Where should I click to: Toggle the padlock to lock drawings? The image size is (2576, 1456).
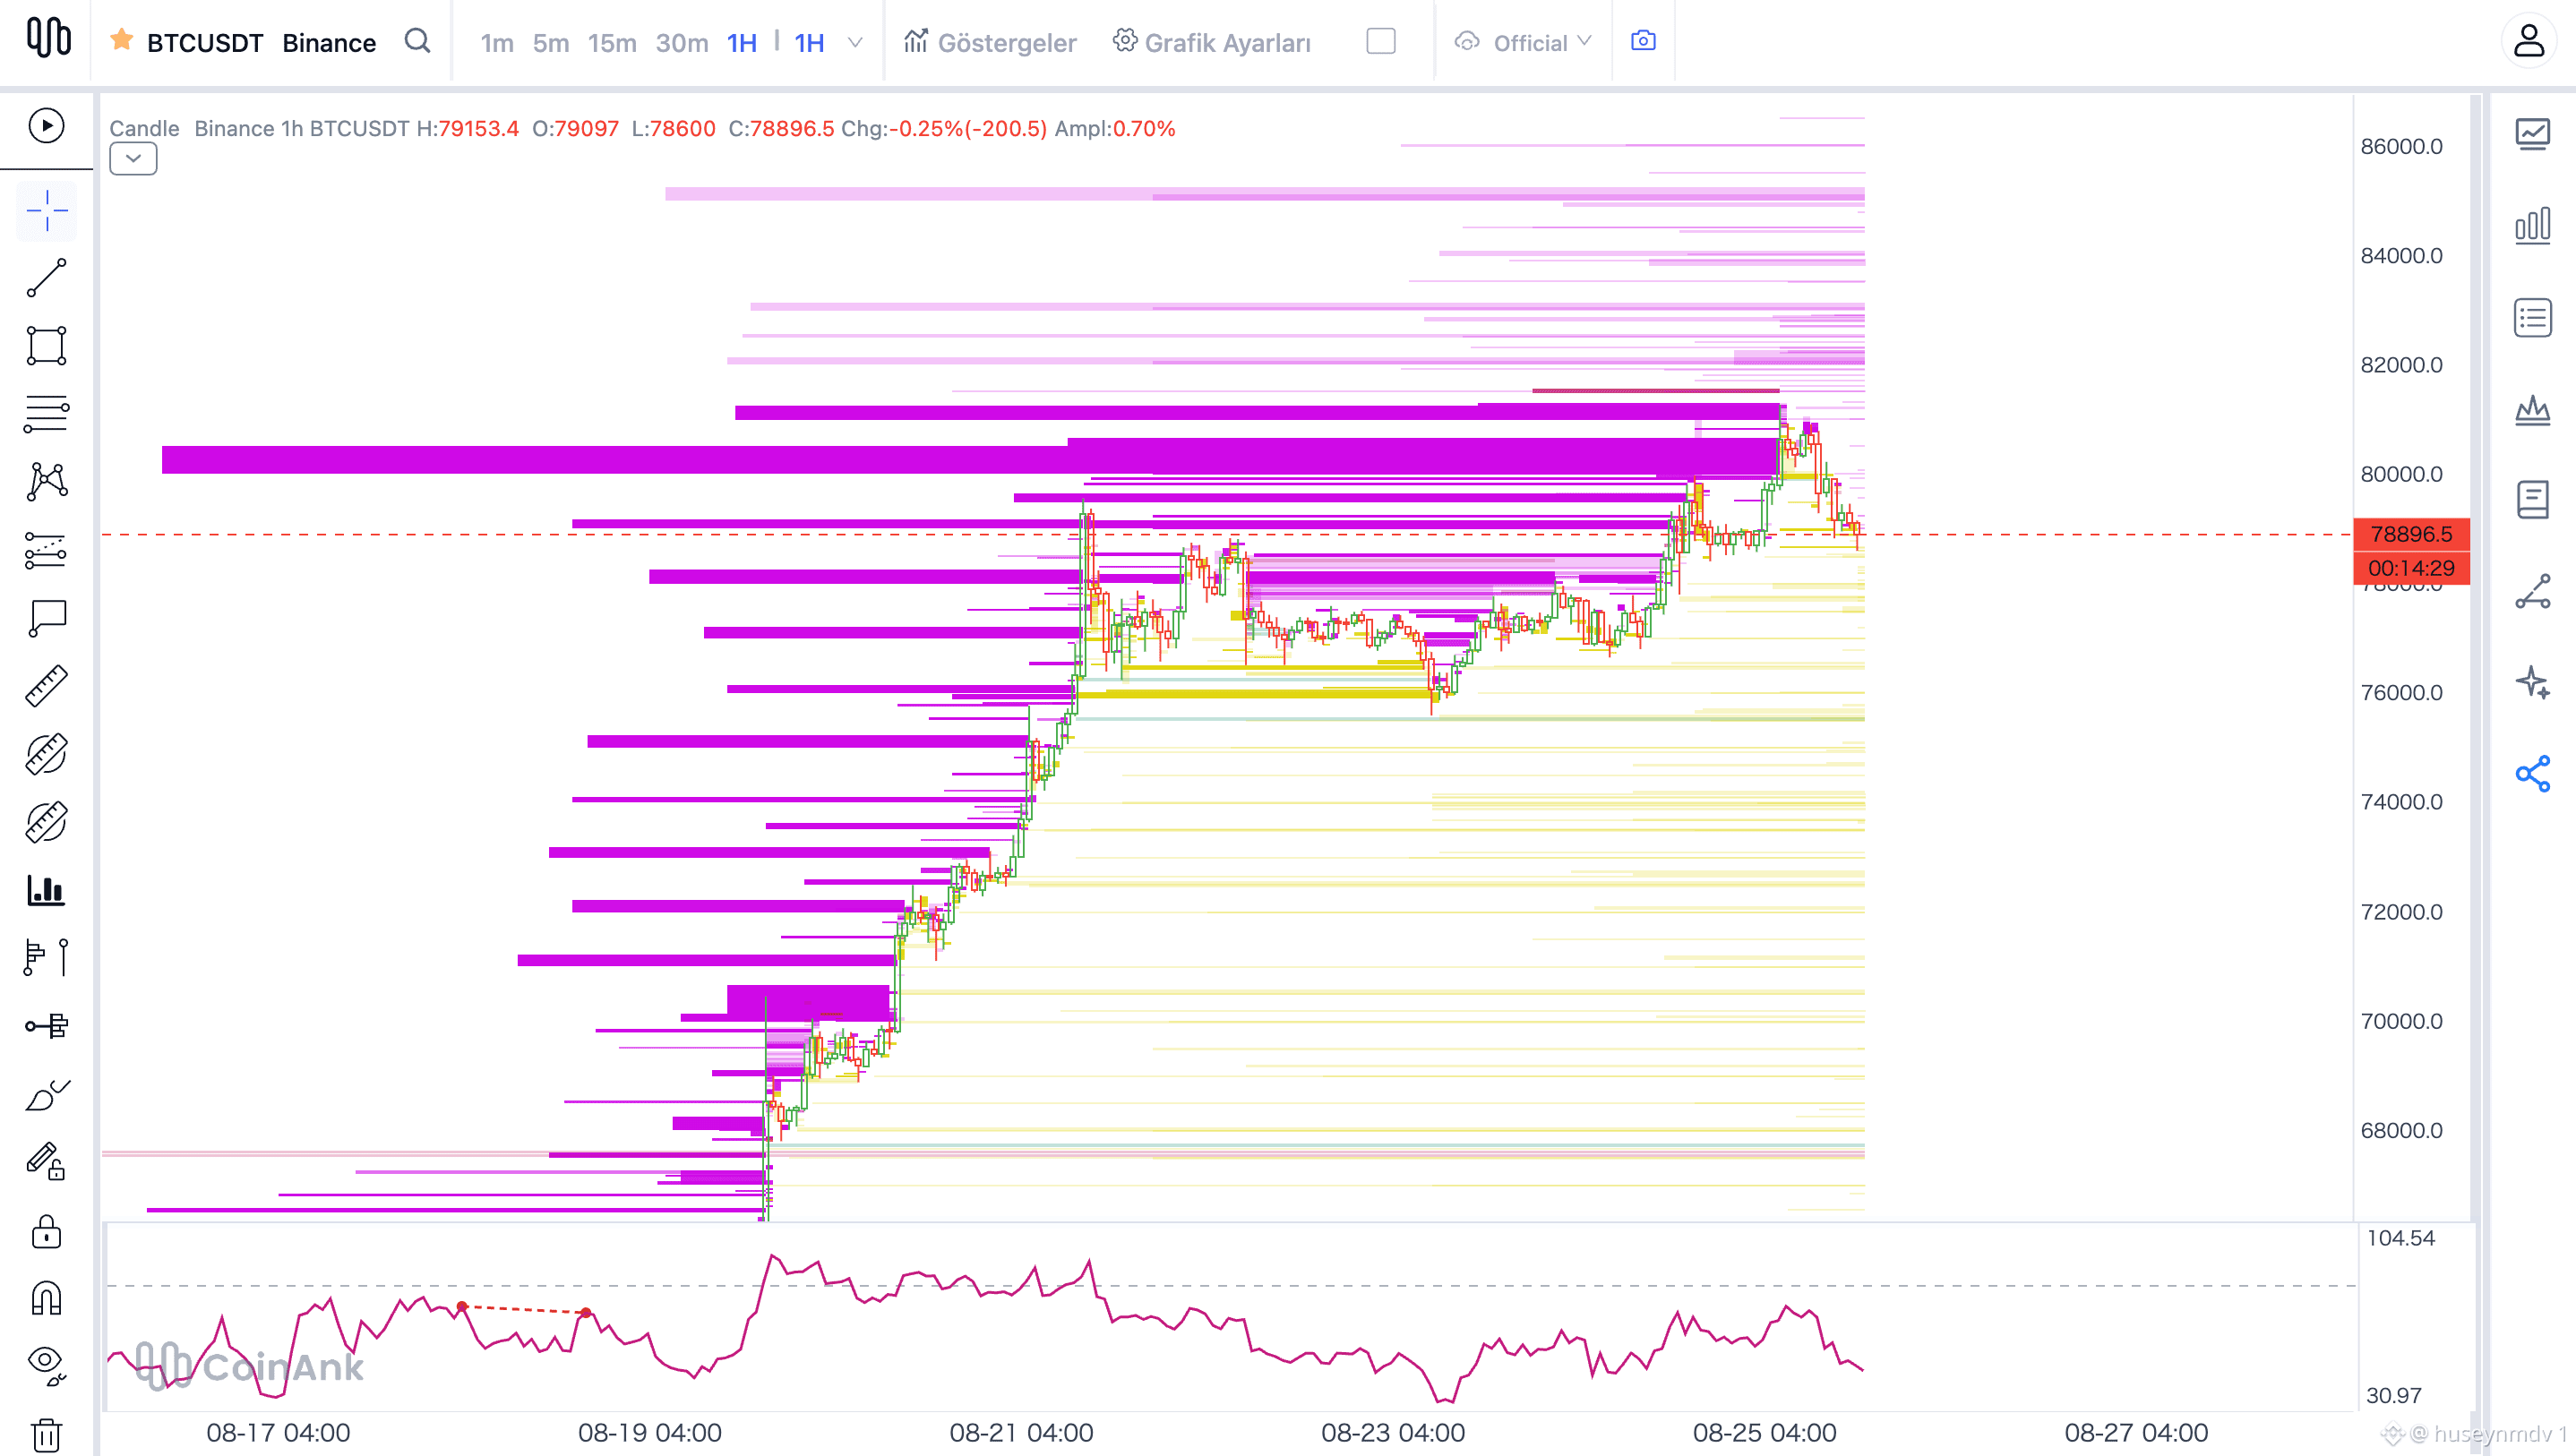(47, 1231)
